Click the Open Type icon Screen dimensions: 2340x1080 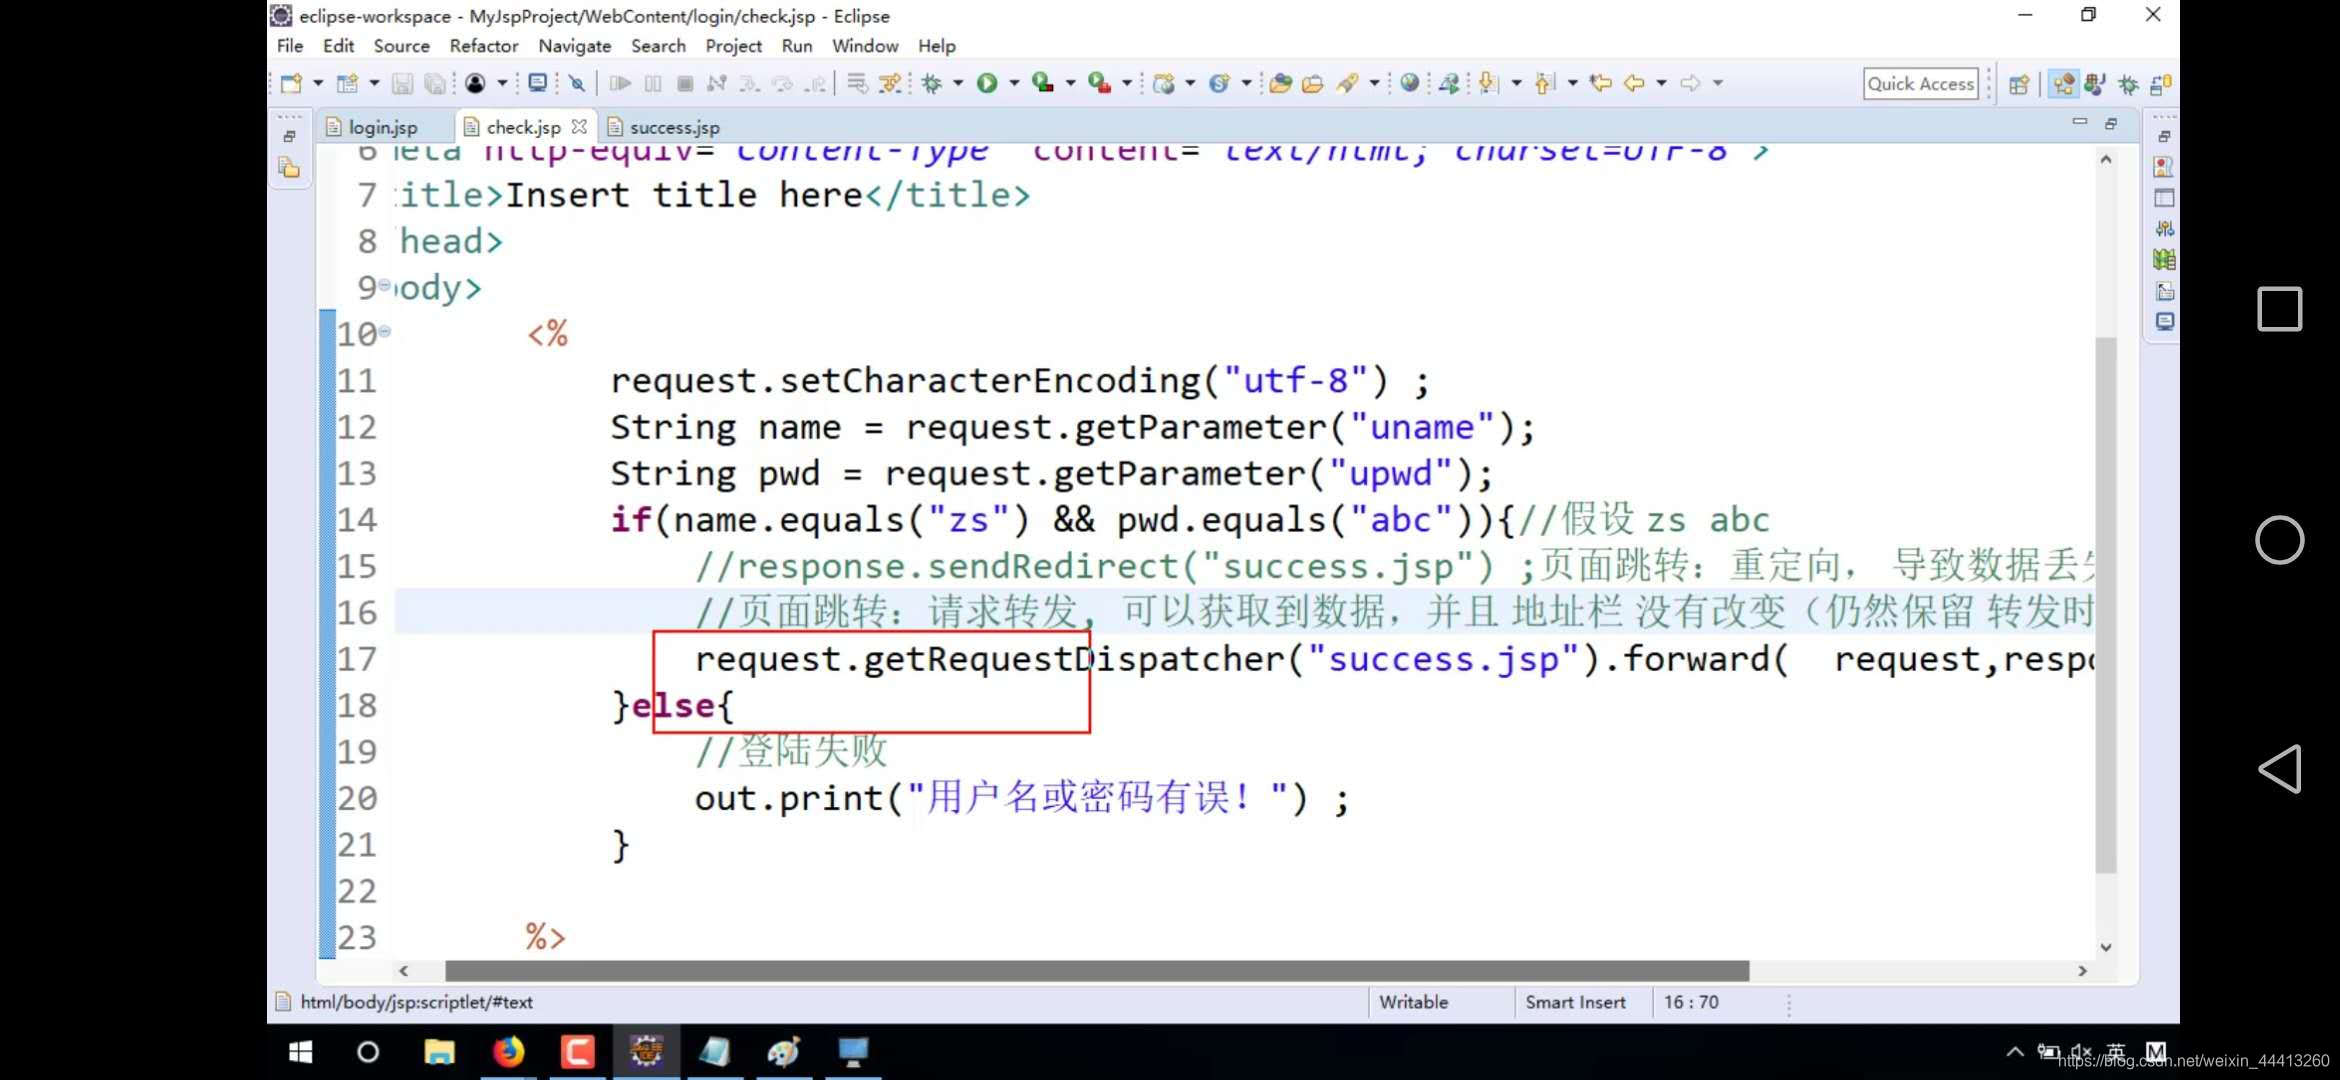[x=1280, y=84]
